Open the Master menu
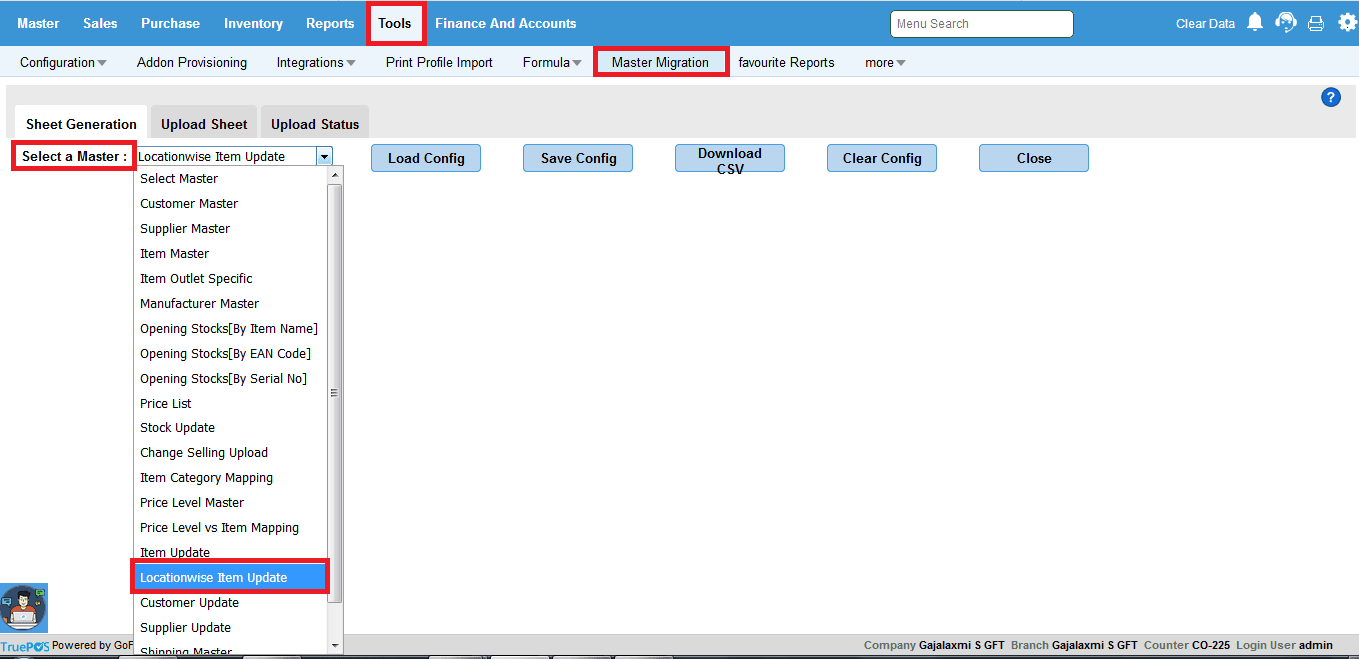 click(38, 23)
